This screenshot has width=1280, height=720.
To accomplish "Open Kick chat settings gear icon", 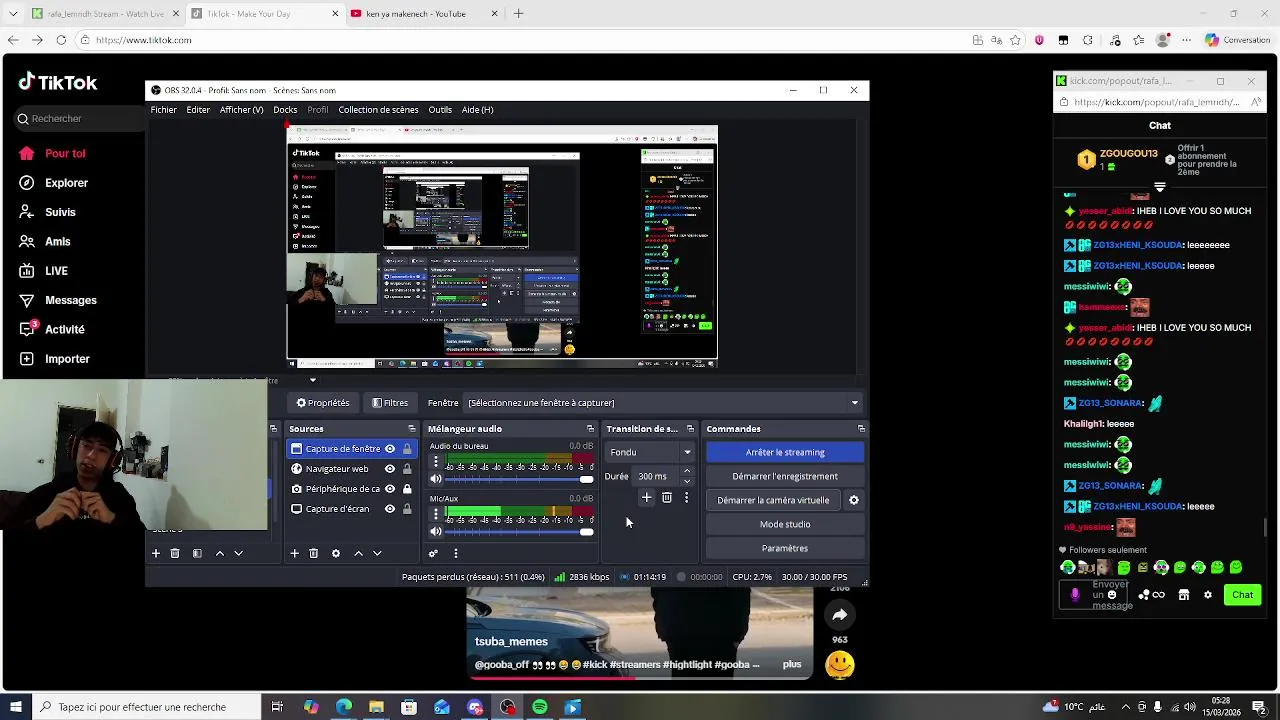I will (x=1207, y=595).
